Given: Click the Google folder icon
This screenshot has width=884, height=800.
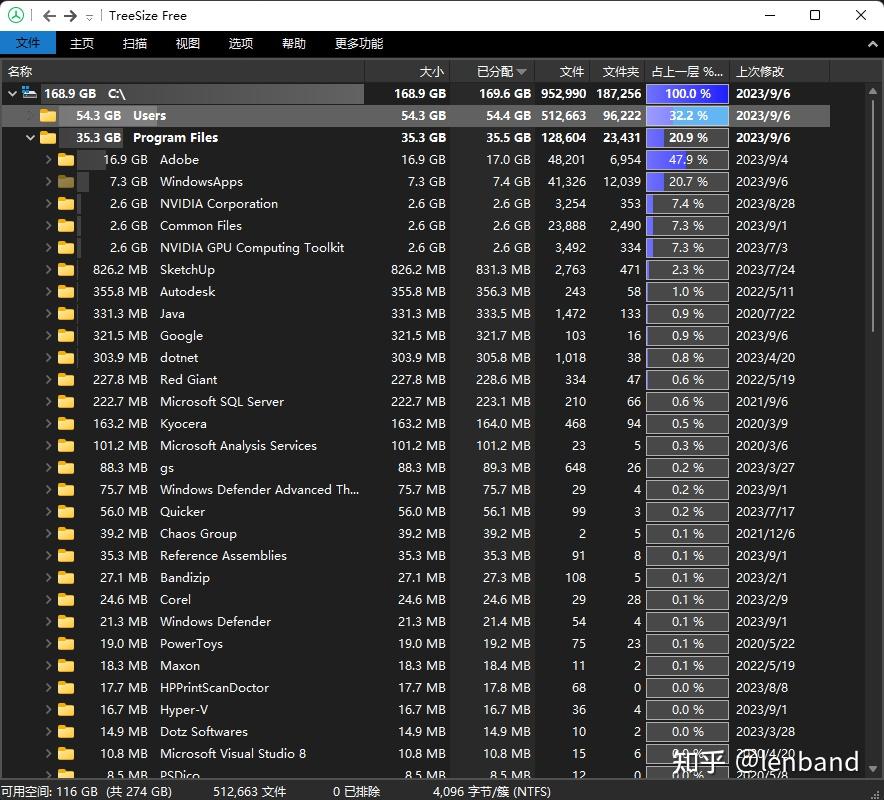Looking at the screenshot, I should coord(66,335).
